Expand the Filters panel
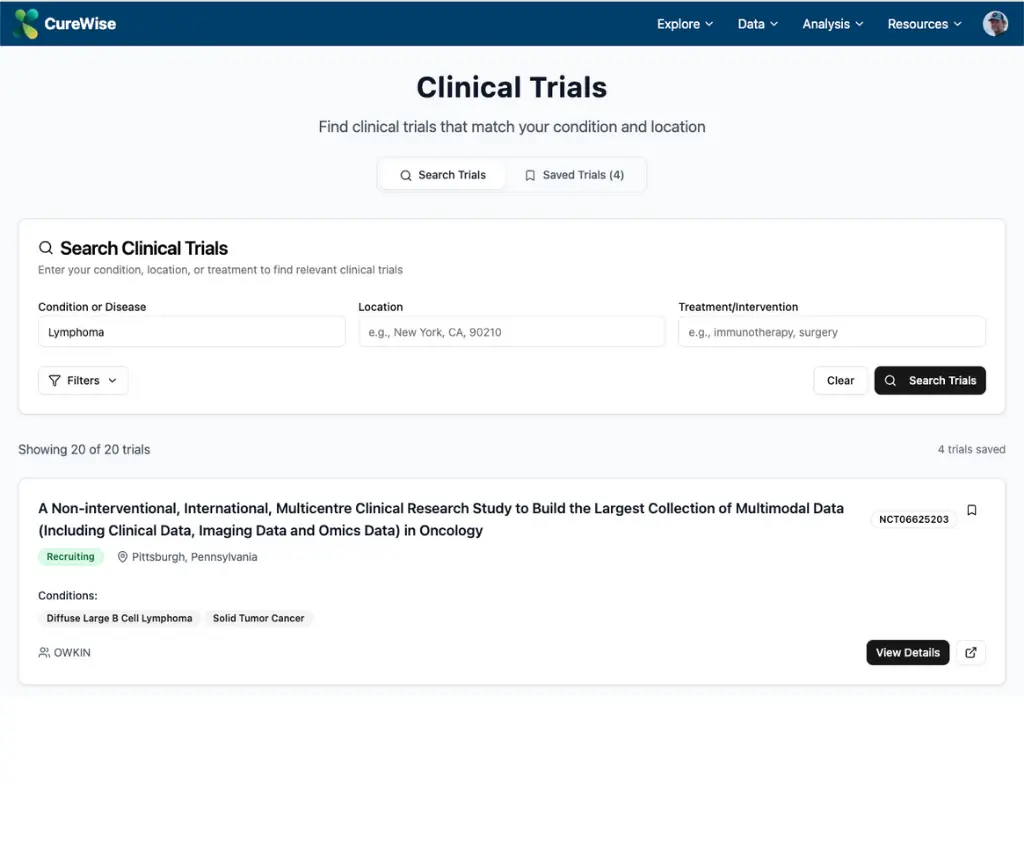This screenshot has height=860, width=1024. click(83, 380)
